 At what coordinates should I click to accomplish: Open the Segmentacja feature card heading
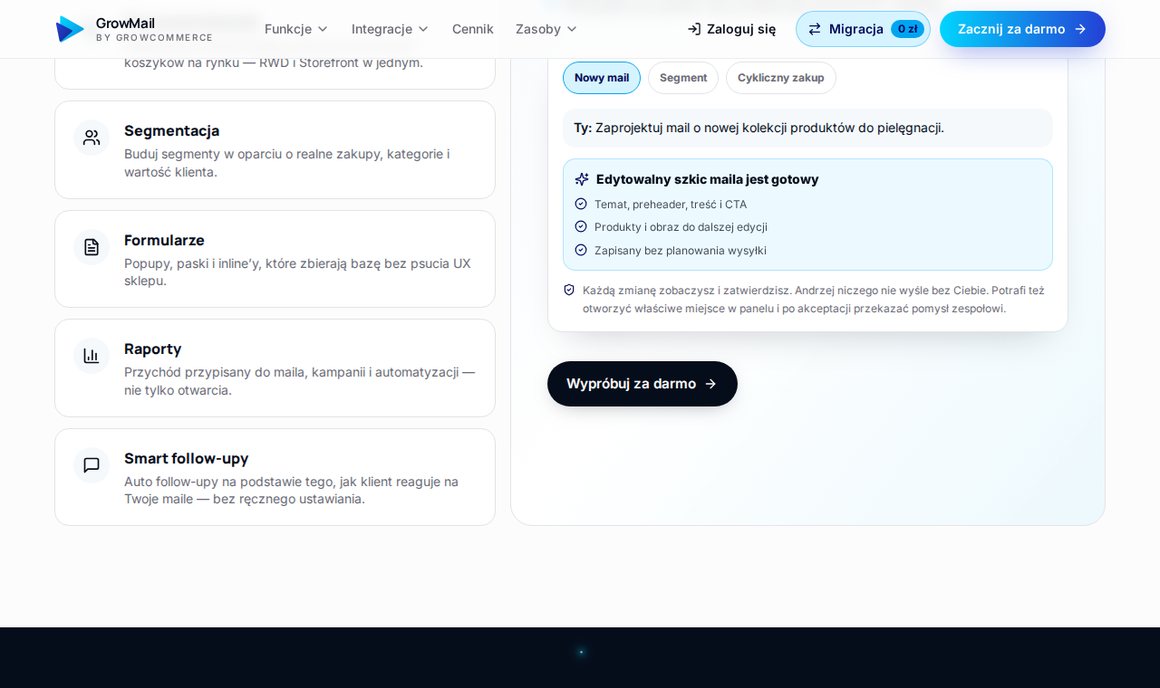[172, 131]
